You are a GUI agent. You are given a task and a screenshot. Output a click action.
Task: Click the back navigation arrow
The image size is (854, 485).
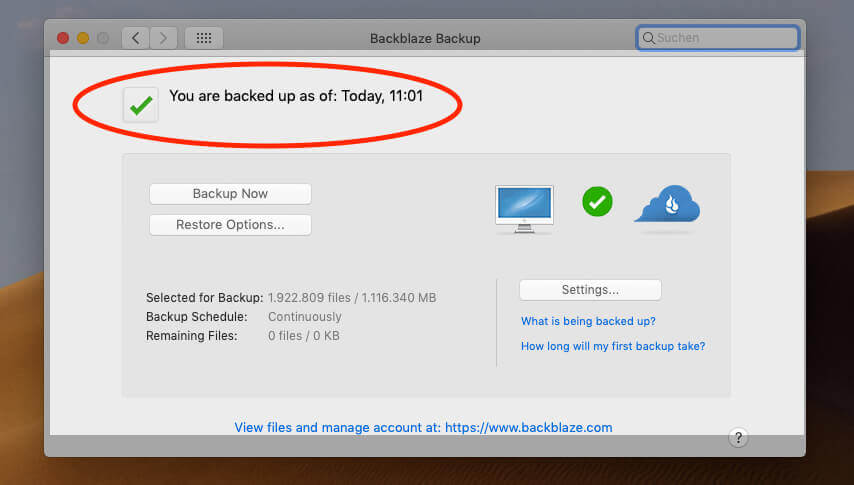(x=135, y=38)
